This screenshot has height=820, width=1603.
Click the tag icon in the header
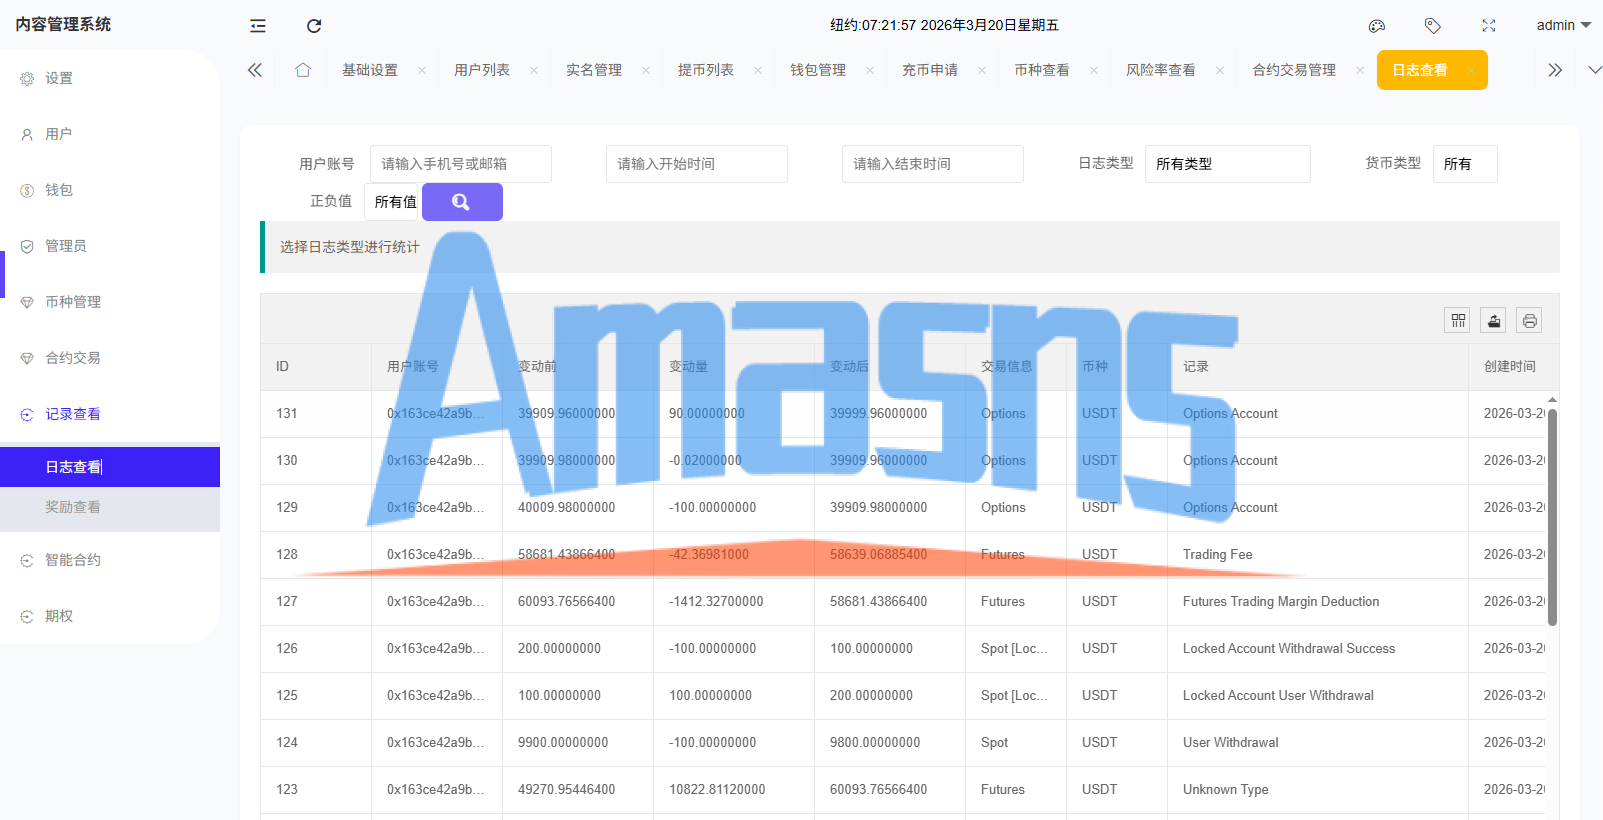coord(1433,26)
